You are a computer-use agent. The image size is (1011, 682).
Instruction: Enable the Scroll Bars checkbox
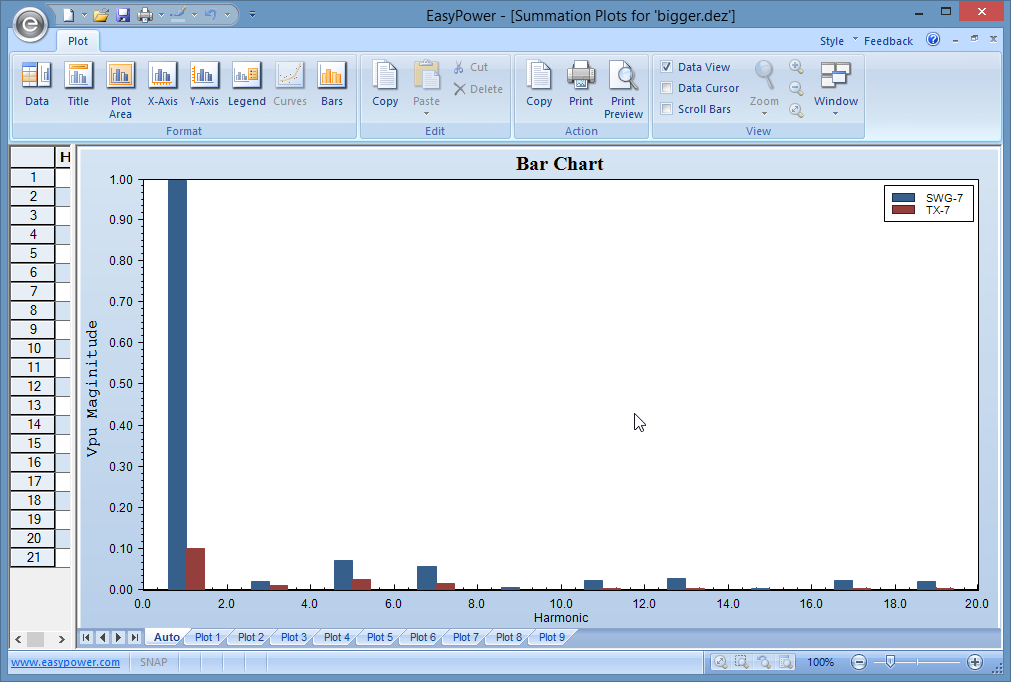pos(667,109)
